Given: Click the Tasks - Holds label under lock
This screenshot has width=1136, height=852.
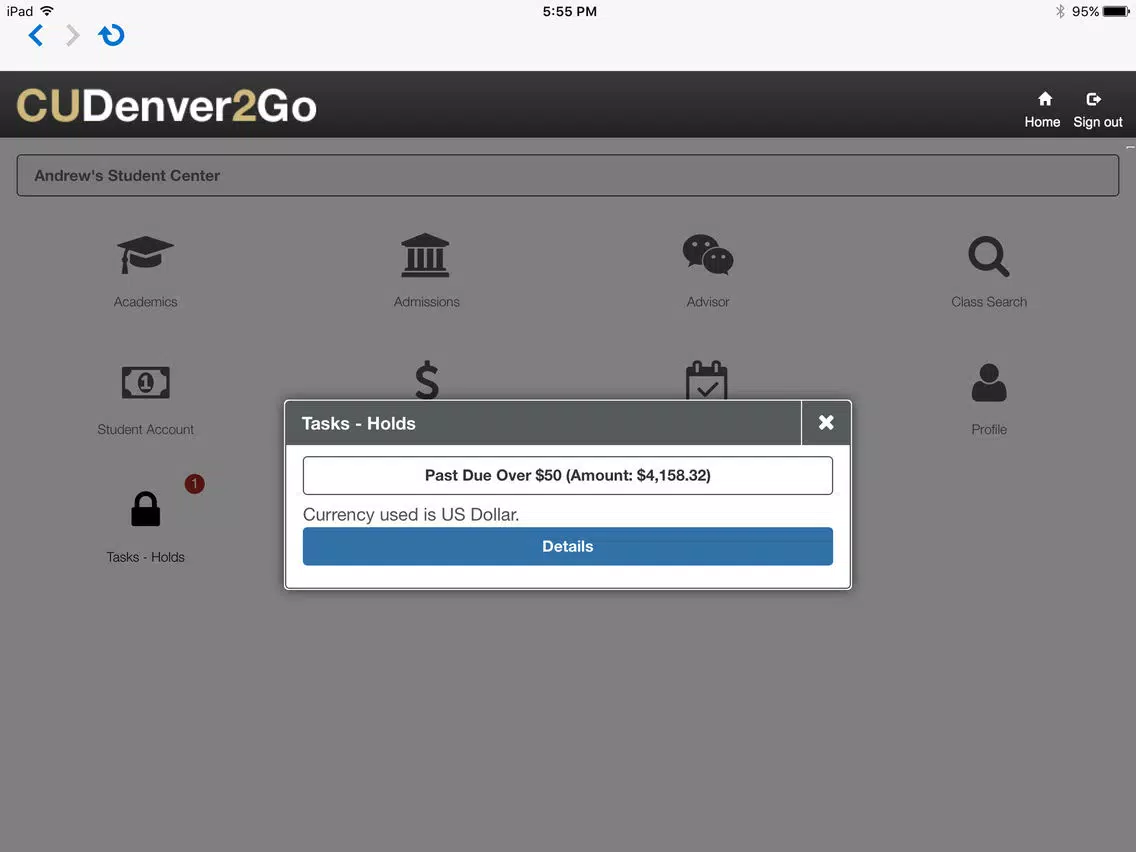Looking at the screenshot, I should tap(146, 557).
